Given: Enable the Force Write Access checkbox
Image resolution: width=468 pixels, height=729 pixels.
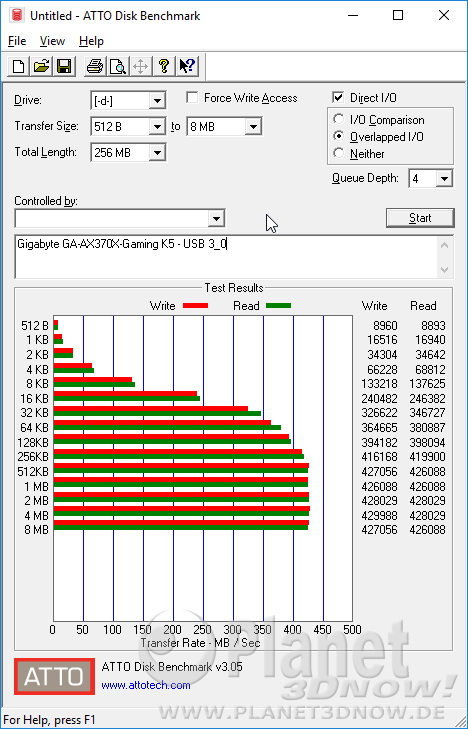Looking at the screenshot, I should [x=192, y=98].
